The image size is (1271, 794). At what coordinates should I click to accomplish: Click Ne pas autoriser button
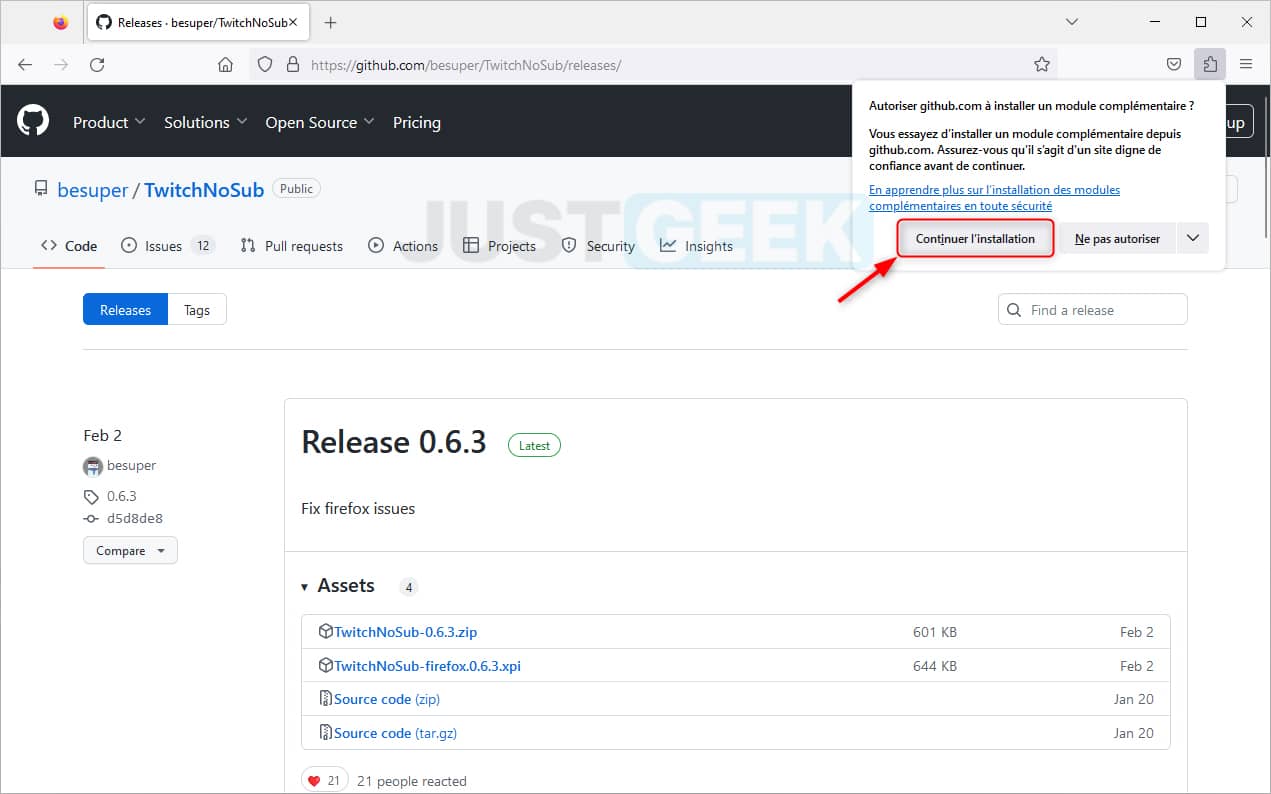(x=1117, y=239)
